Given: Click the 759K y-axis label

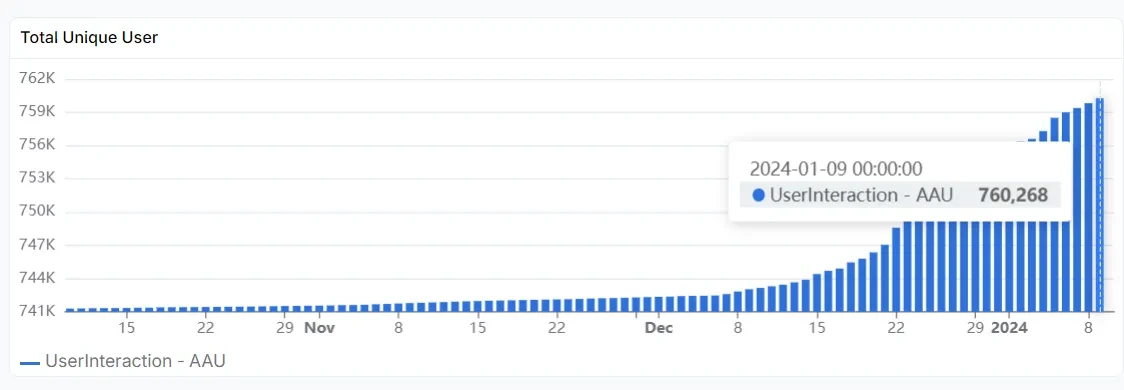Looking at the screenshot, I should 38,112.
